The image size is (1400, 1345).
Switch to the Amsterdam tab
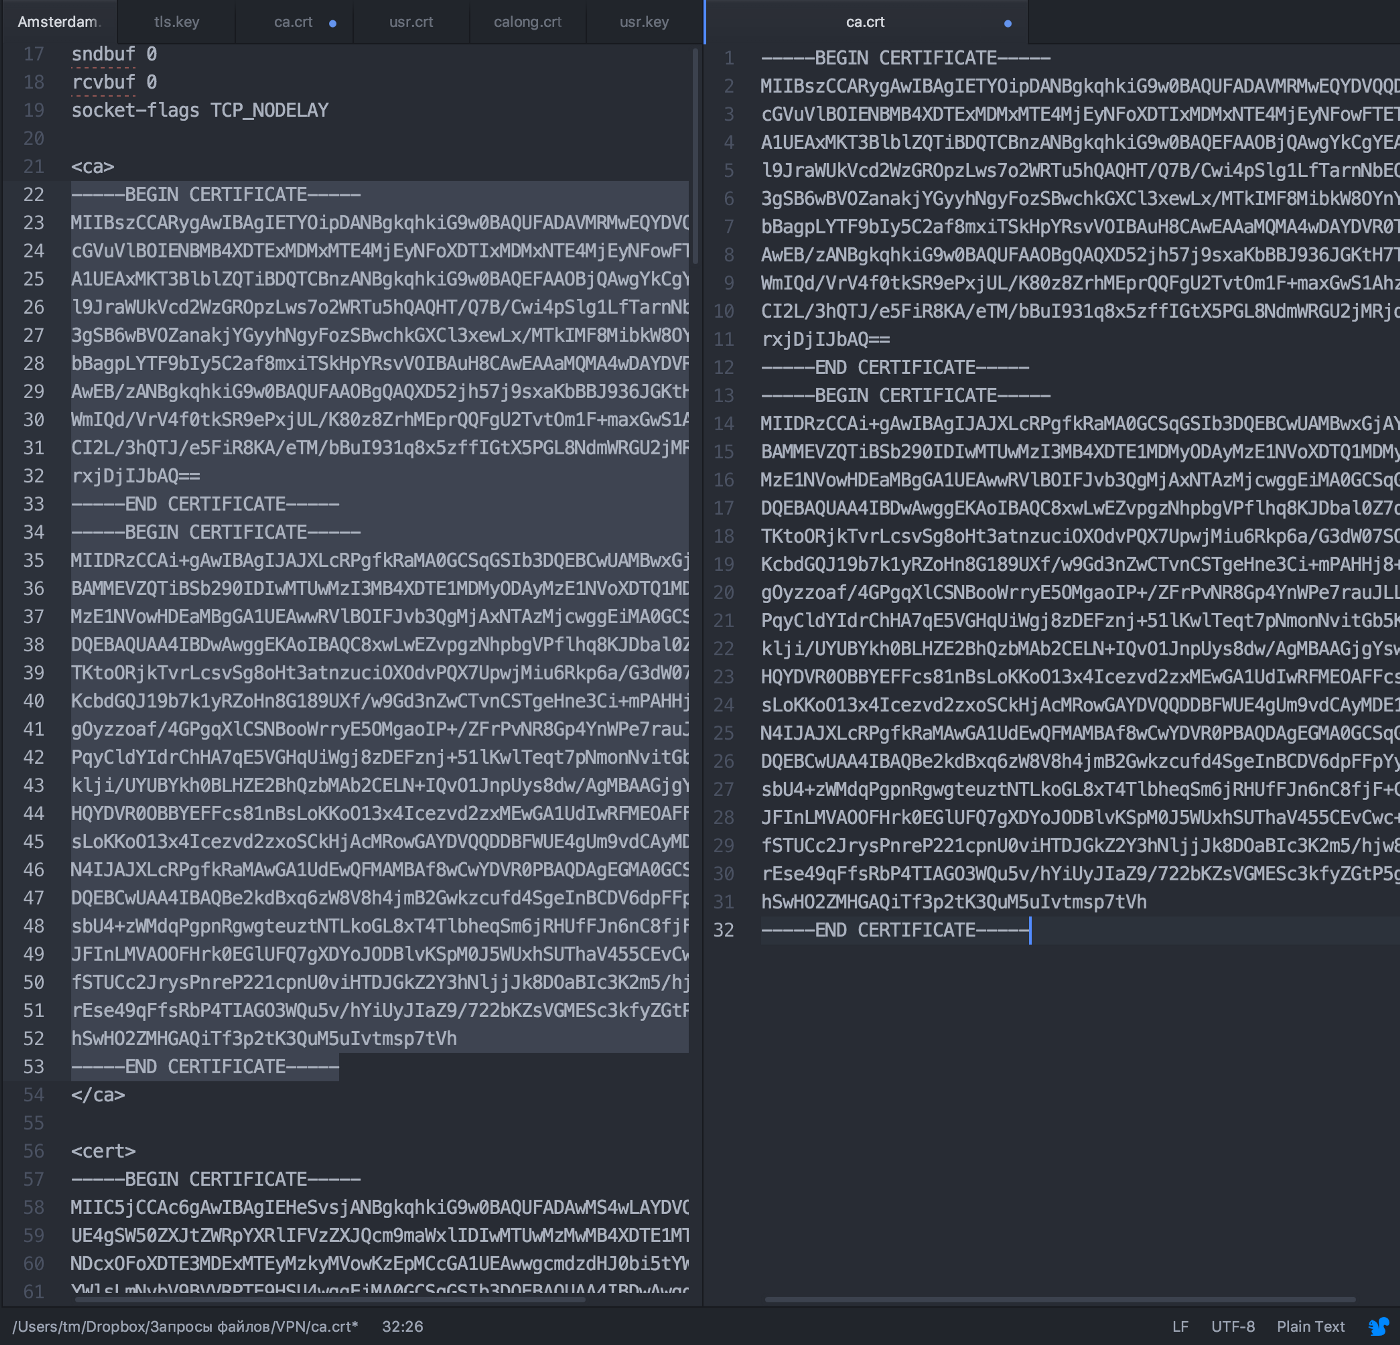57,22
